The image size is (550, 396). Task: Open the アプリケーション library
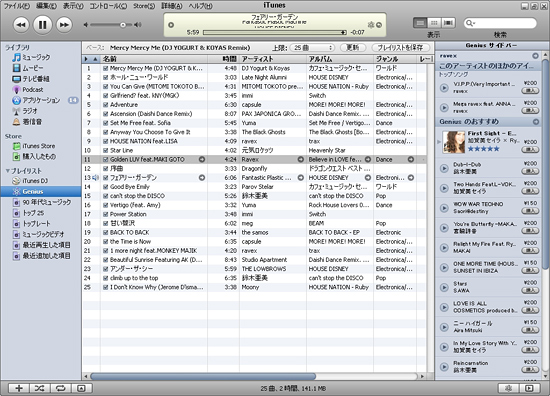pyautogui.click(x=36, y=100)
